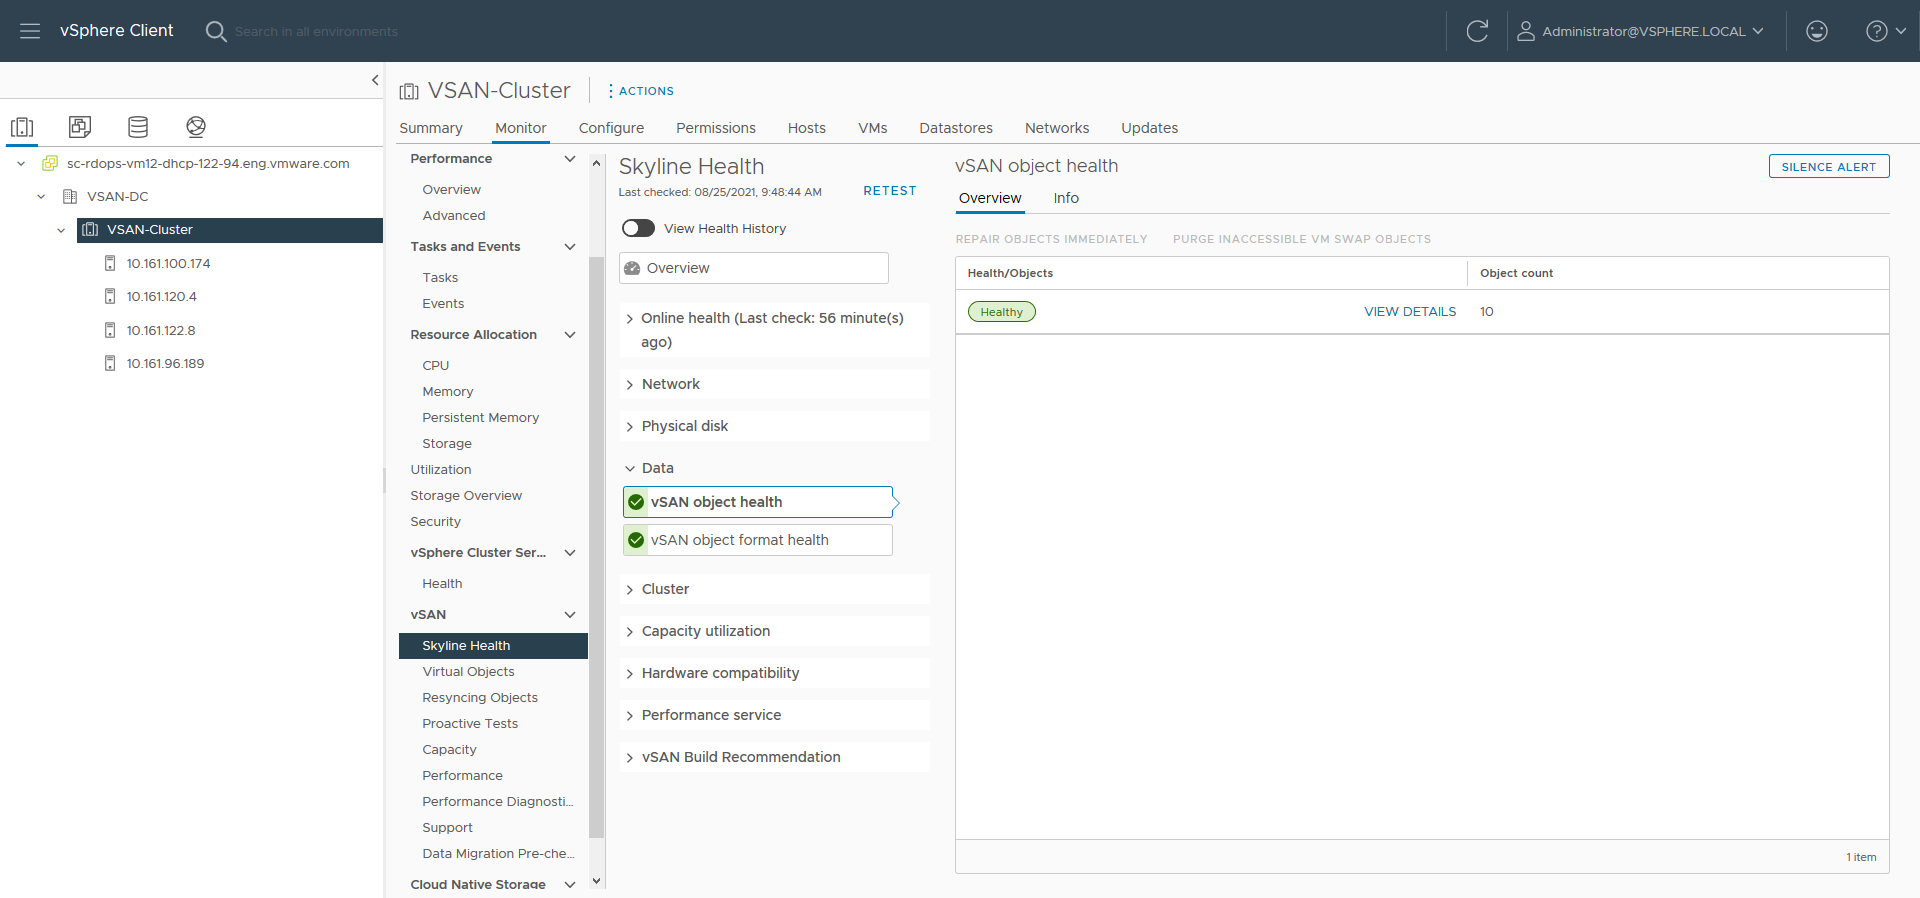Collapse the Tasks and Events section
Viewport: 1920px width, 898px height.
(x=570, y=246)
